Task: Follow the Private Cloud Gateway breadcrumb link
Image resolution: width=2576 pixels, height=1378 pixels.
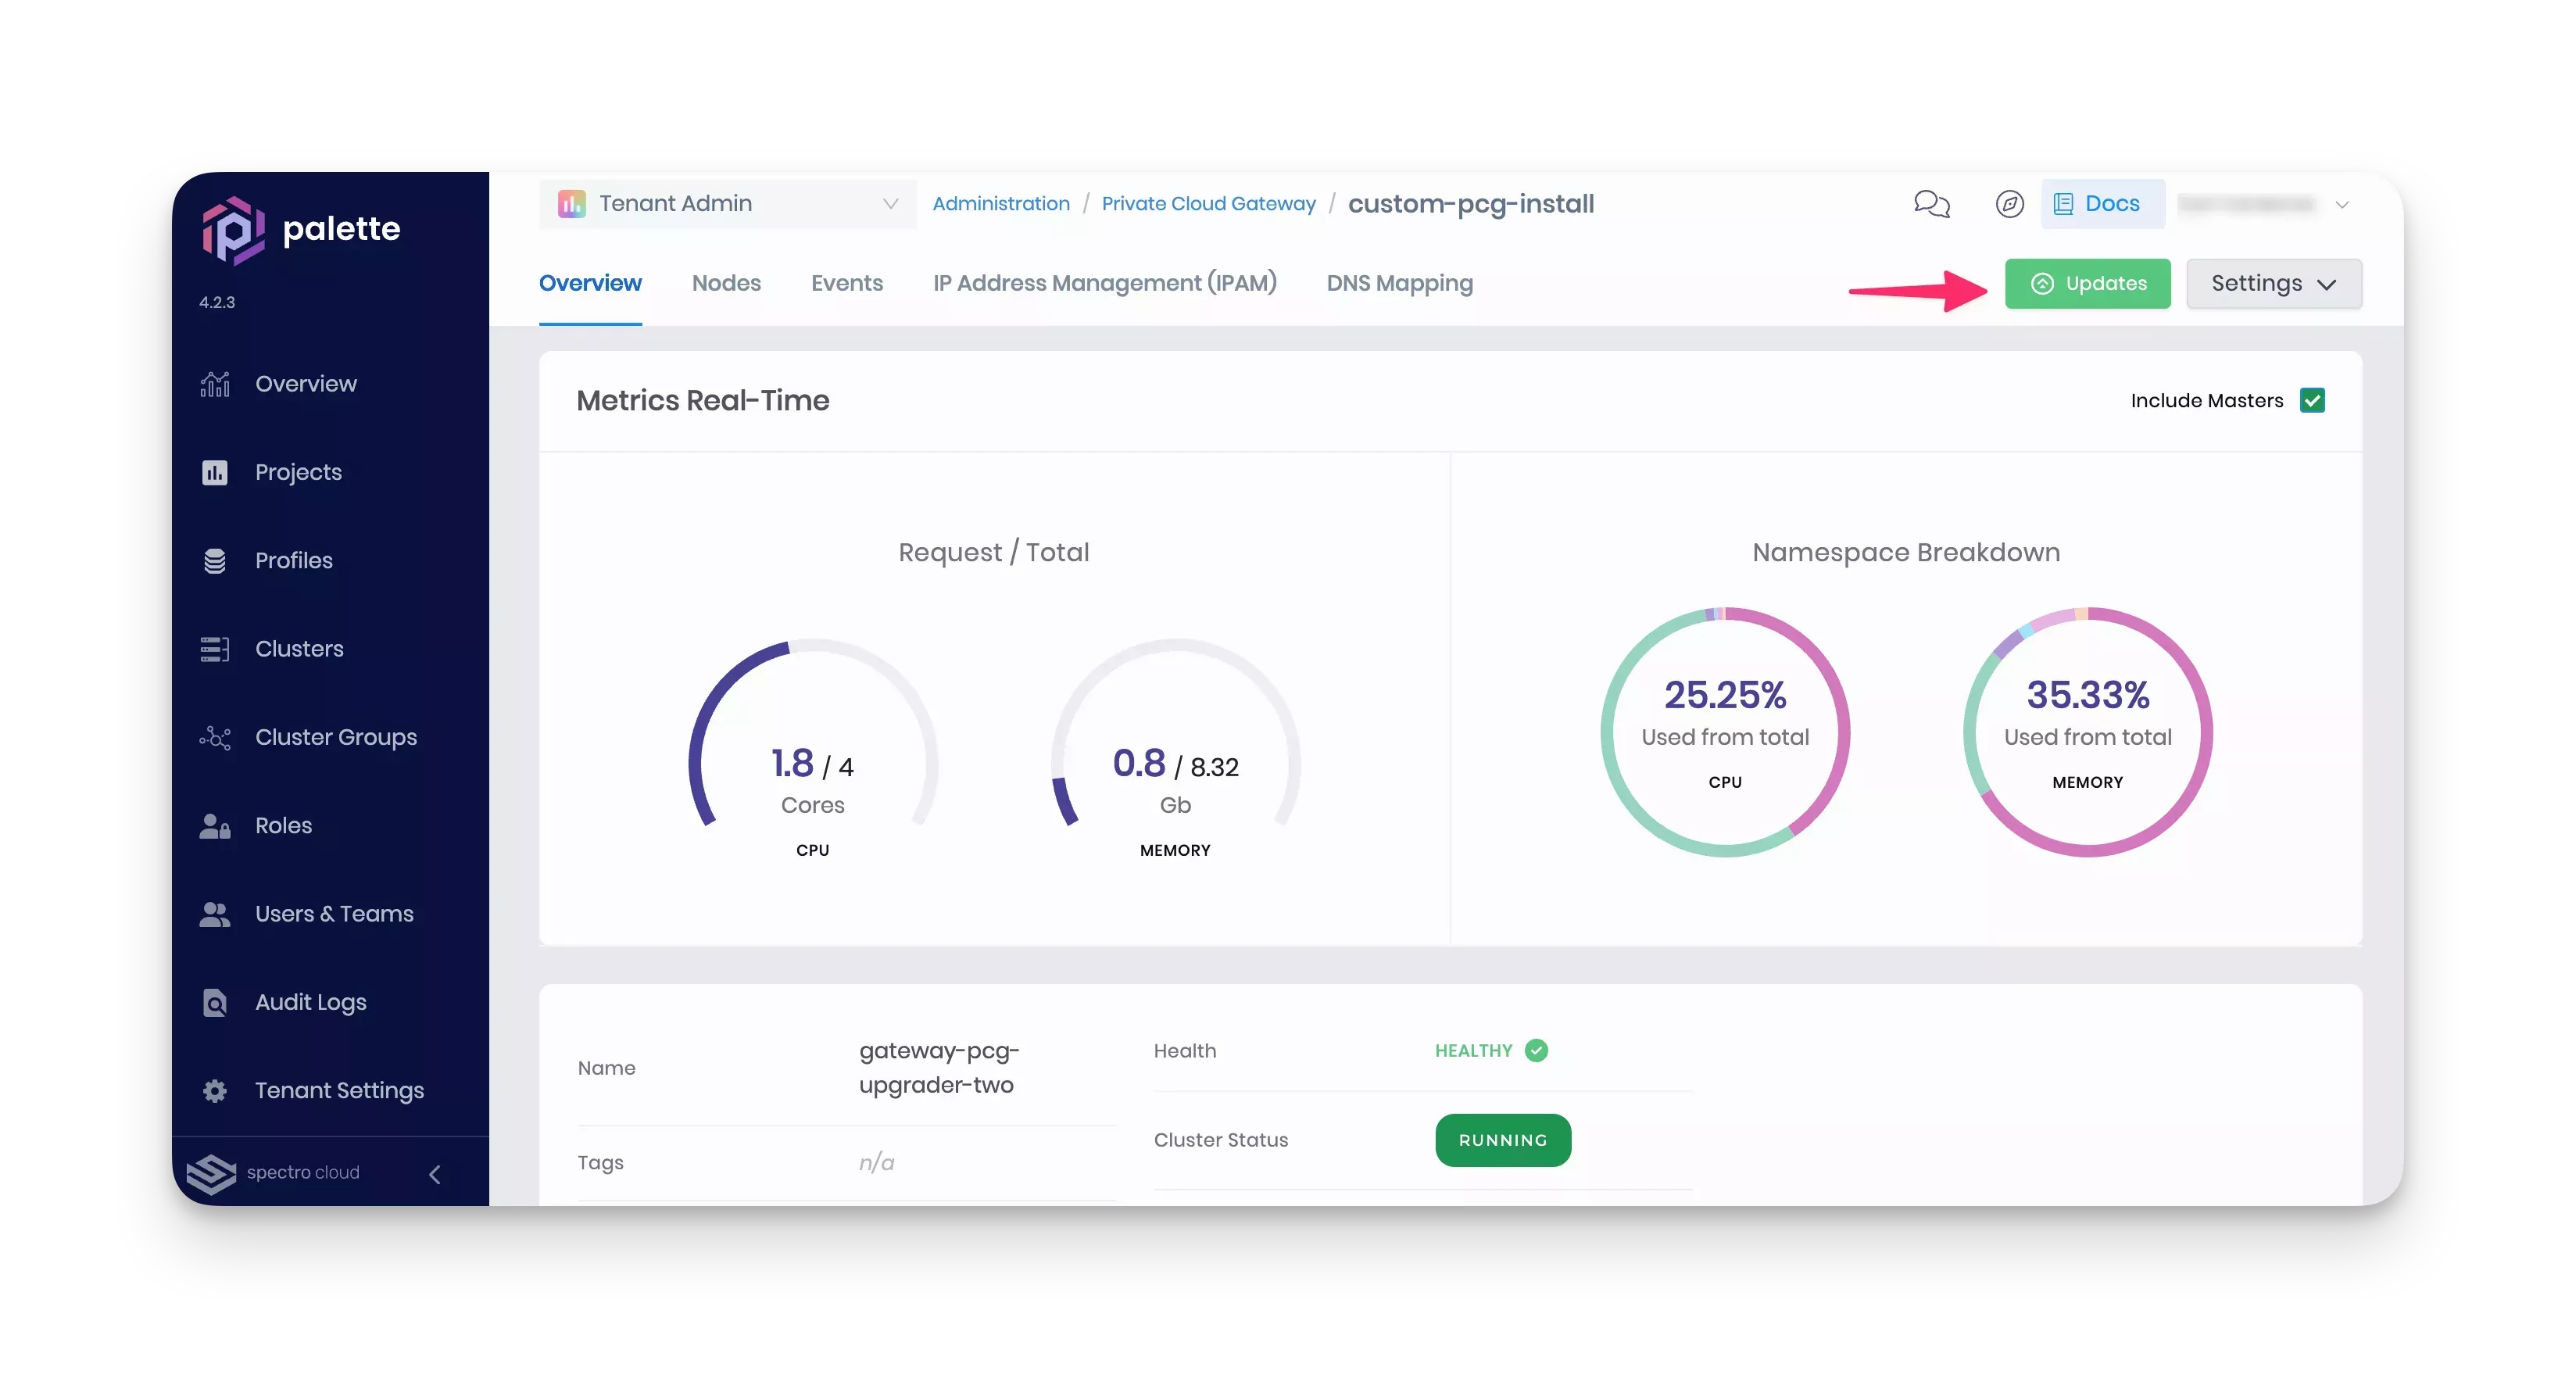Action: tap(1208, 204)
